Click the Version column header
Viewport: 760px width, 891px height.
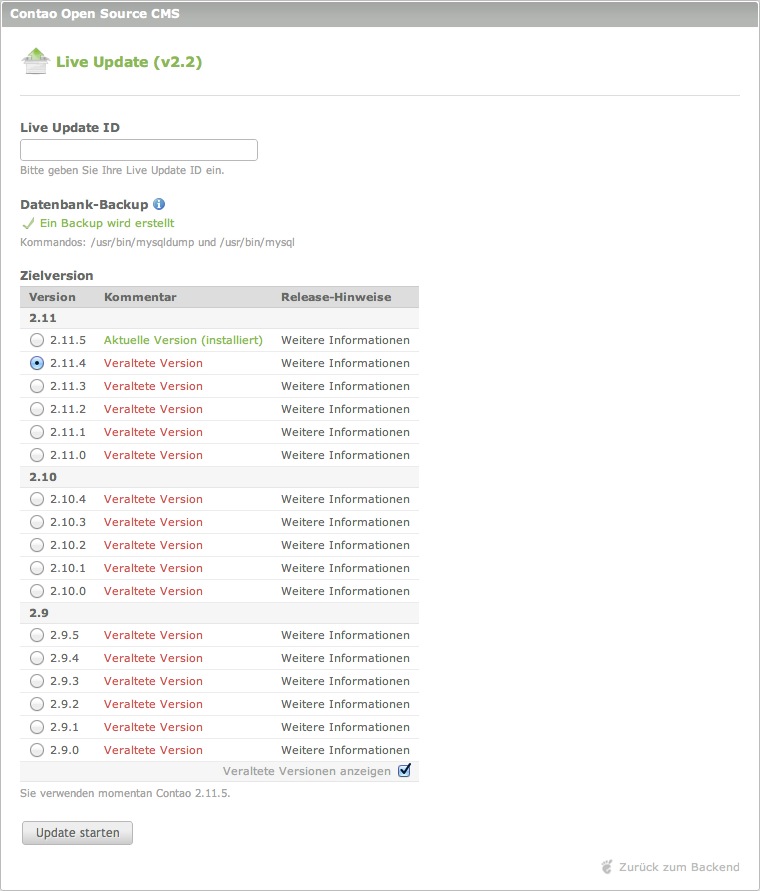point(52,297)
